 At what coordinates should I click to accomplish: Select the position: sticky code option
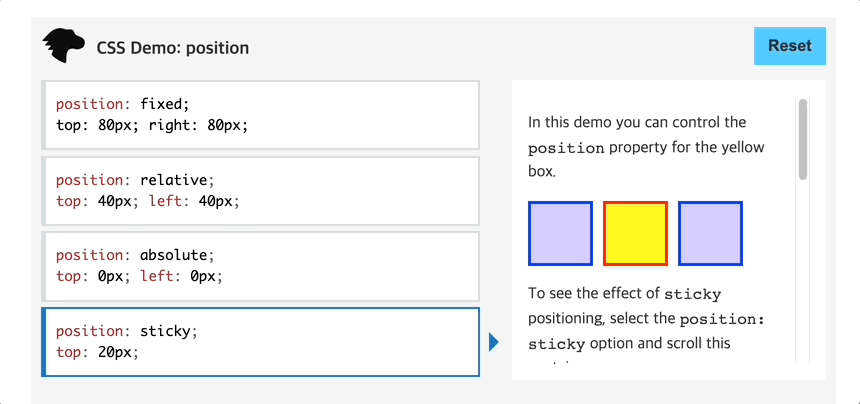coord(261,342)
